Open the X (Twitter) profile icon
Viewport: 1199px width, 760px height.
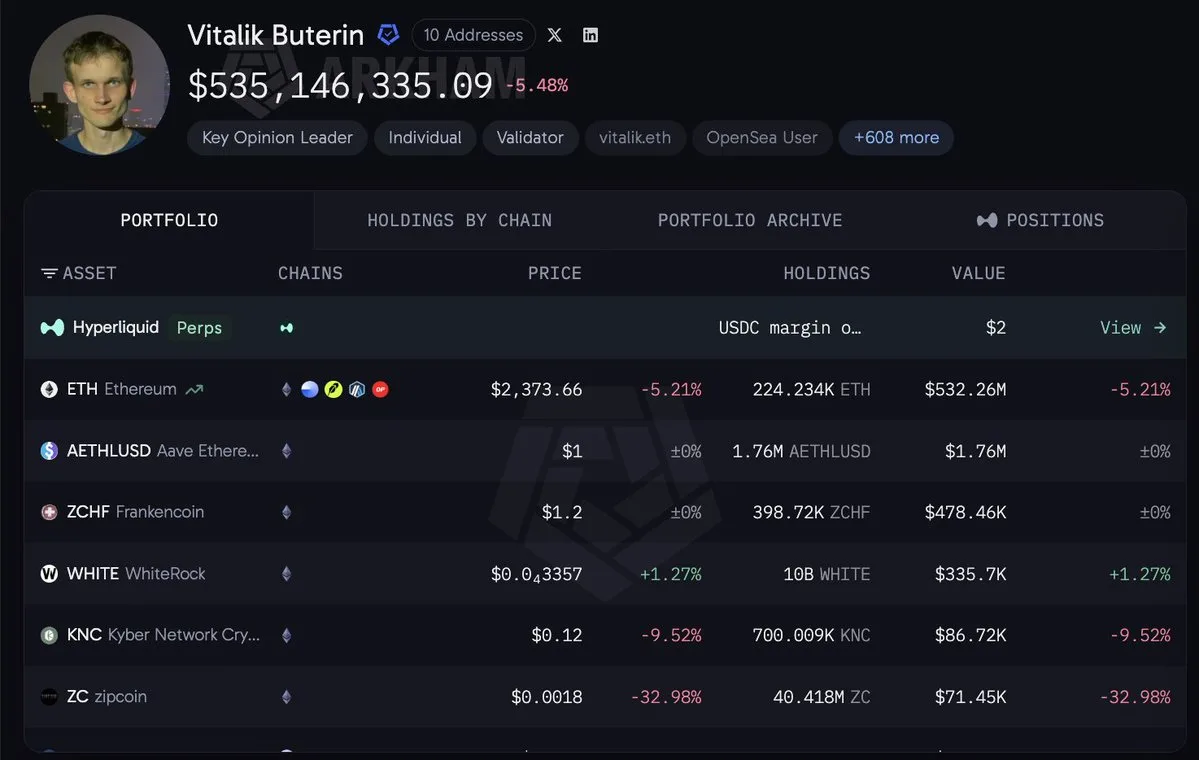554,35
